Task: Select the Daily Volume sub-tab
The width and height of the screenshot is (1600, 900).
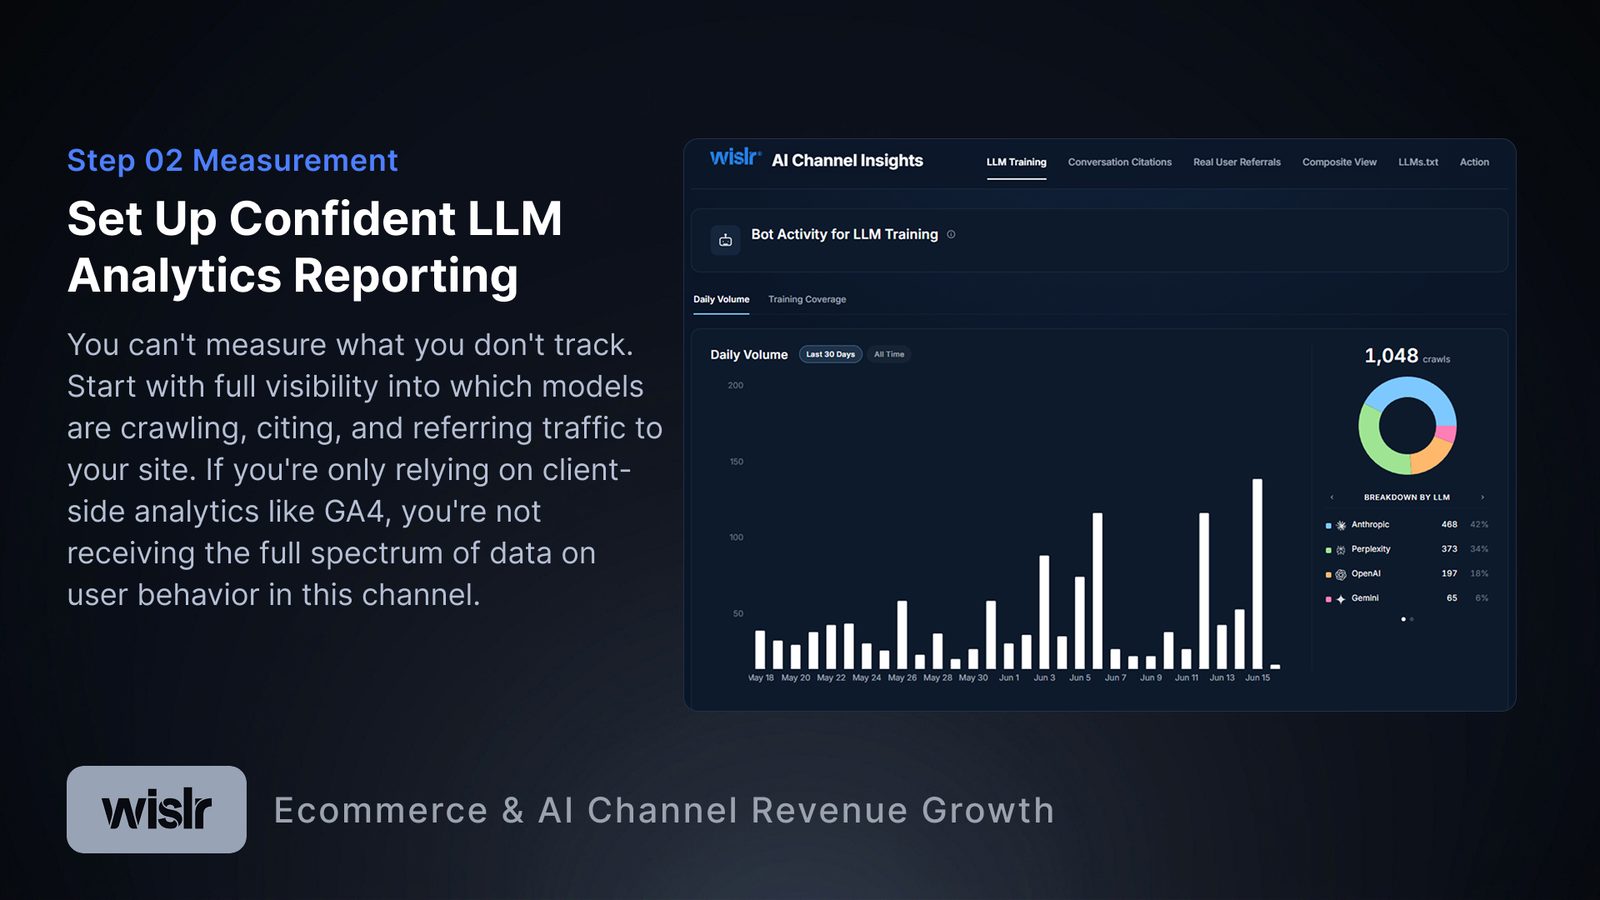Action: point(721,299)
